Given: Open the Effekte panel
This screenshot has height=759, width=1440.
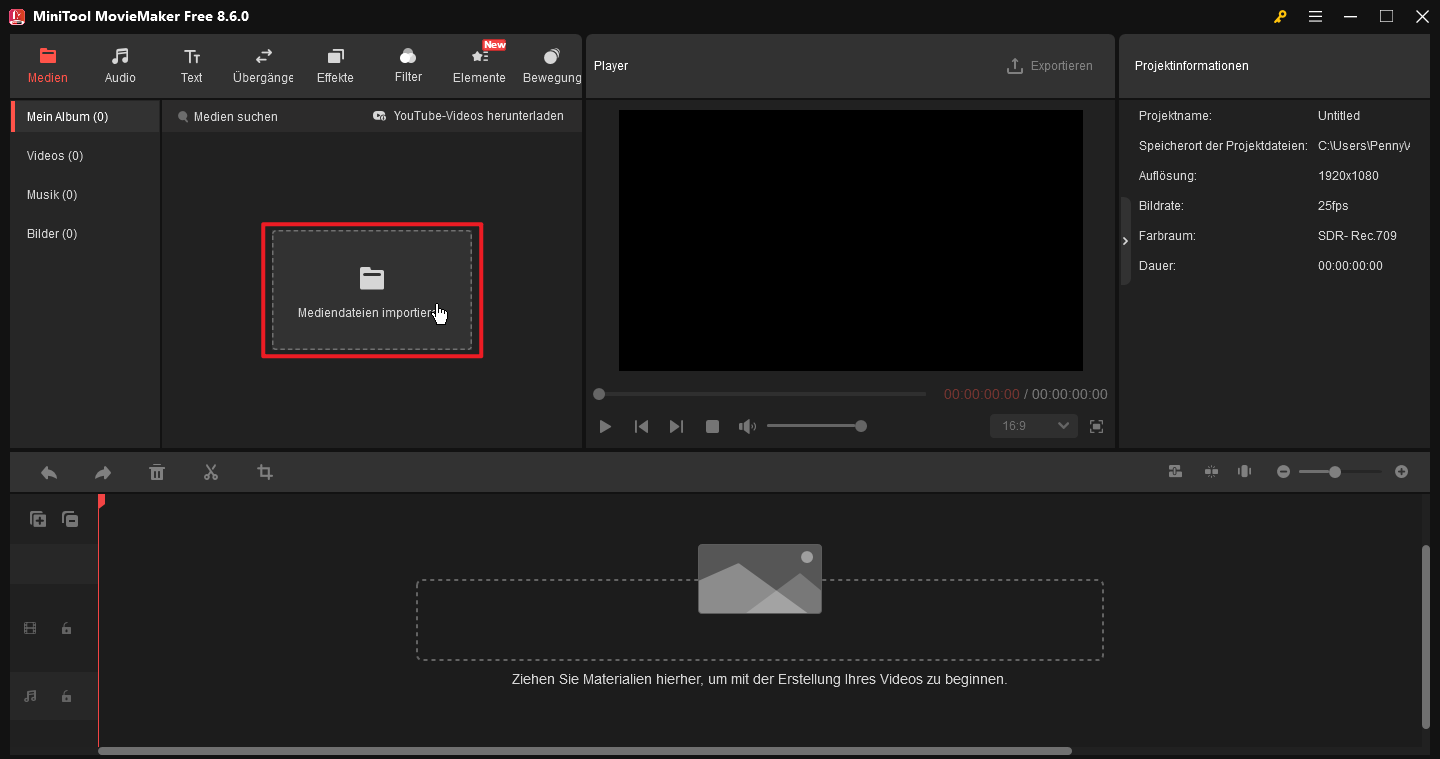Looking at the screenshot, I should click(335, 65).
